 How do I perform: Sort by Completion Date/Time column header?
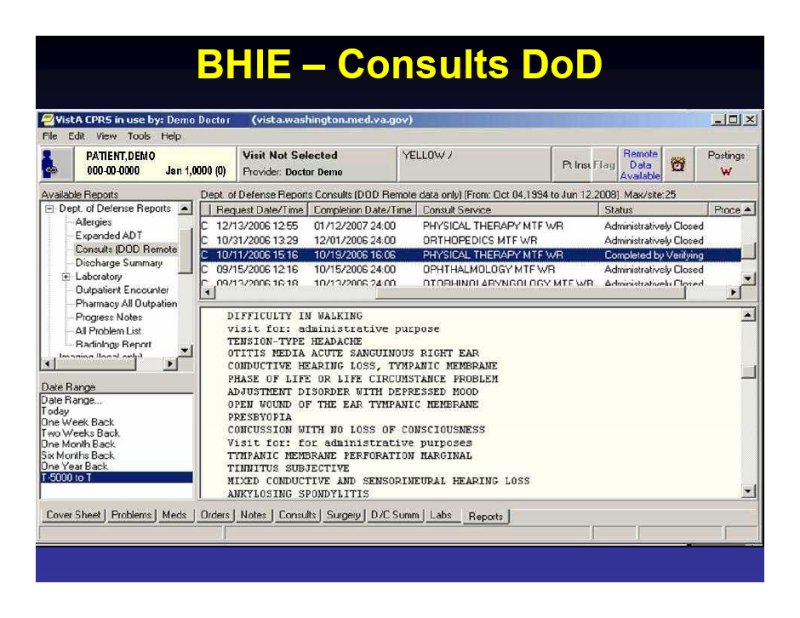coord(362,210)
